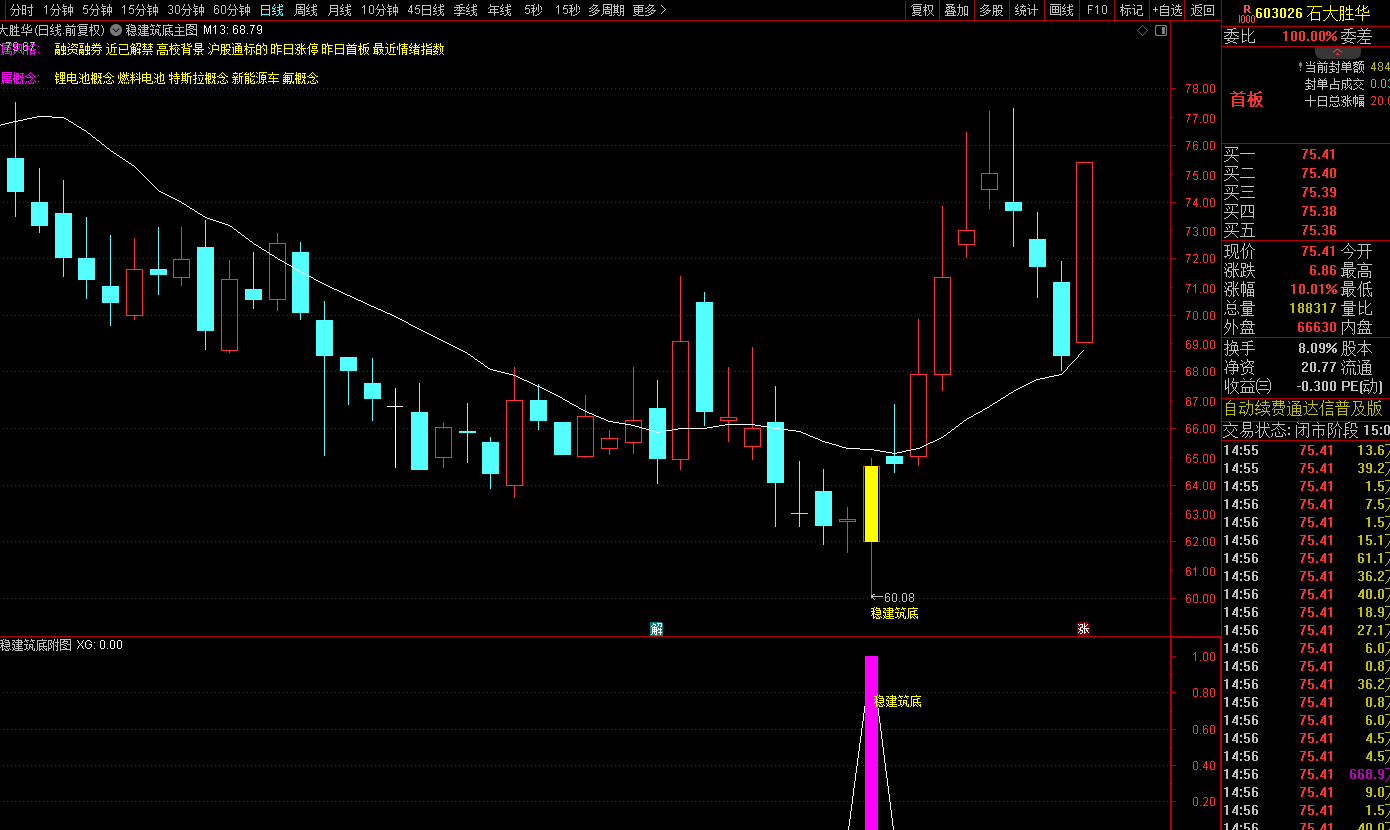The image size is (1390, 830).
Task: Click the diamond icon above the chart
Action: pyautogui.click(x=1142, y=30)
